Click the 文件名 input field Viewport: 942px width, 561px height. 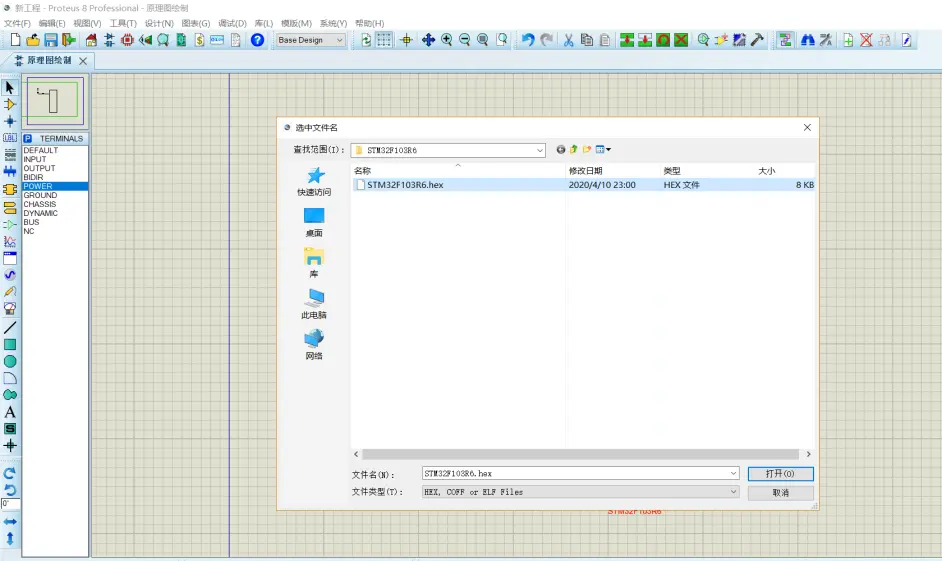pos(575,473)
